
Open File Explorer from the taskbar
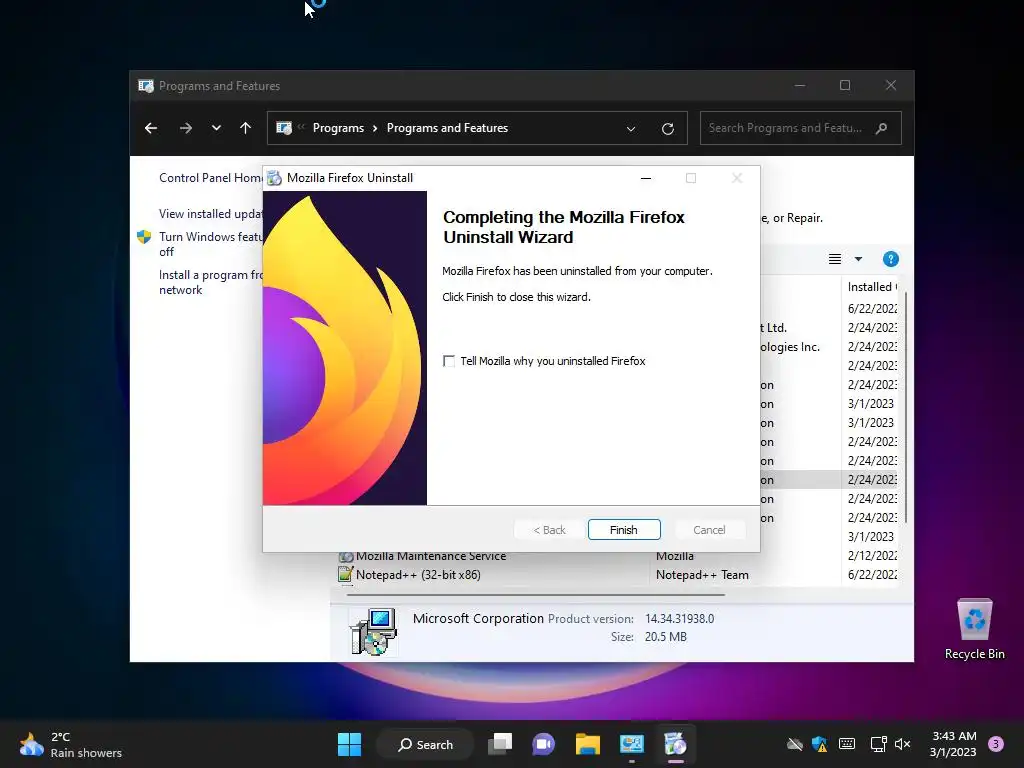tap(588, 744)
